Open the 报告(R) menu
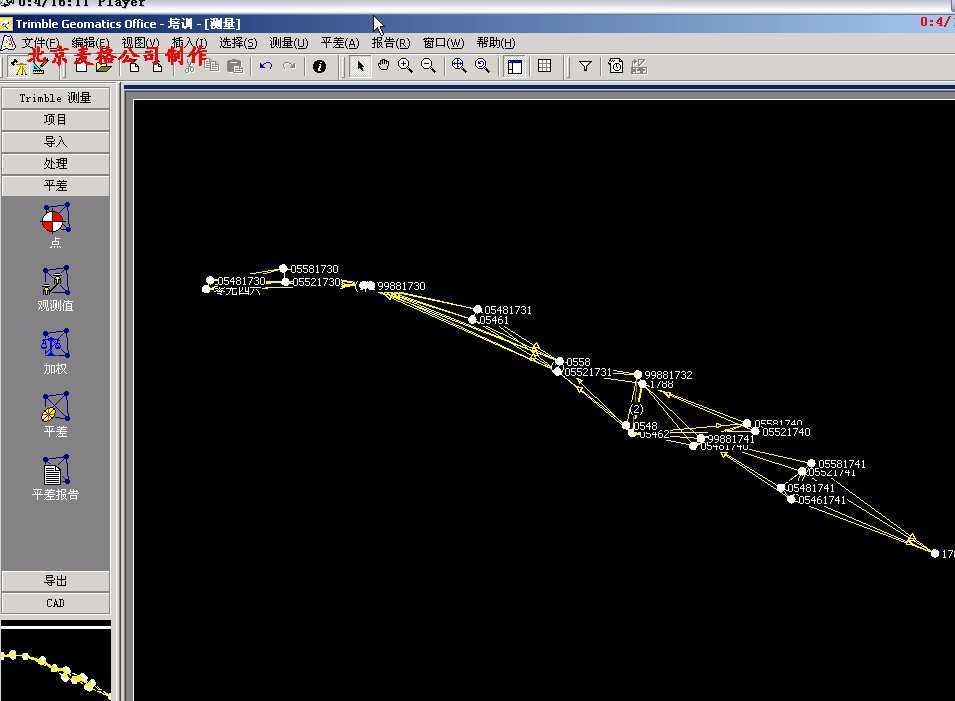 point(390,43)
